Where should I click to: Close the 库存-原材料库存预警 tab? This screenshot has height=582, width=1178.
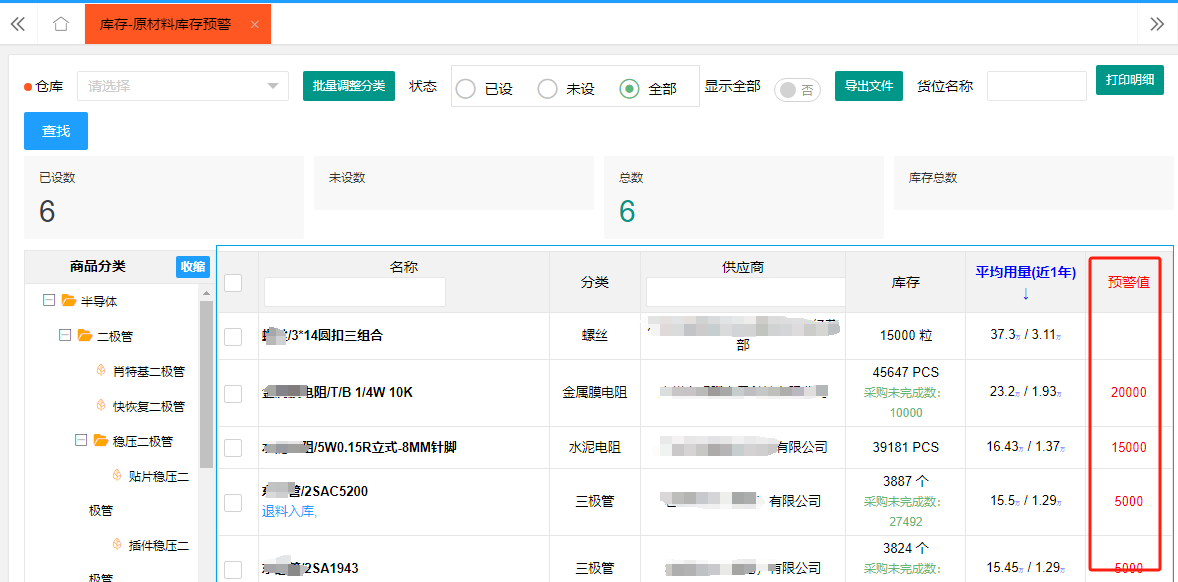[254, 24]
